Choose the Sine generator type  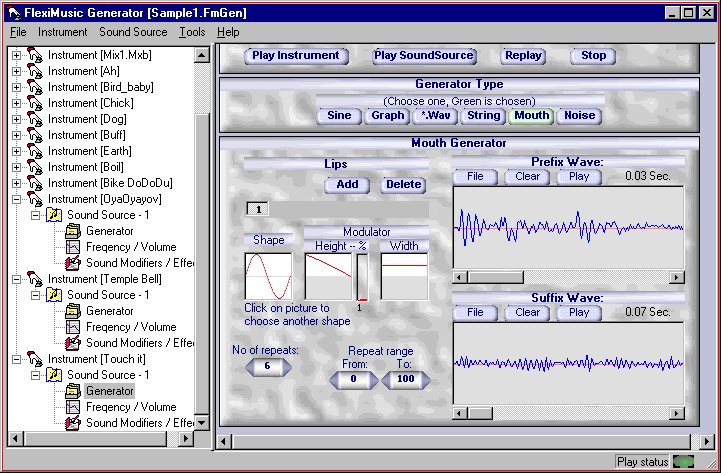[339, 116]
